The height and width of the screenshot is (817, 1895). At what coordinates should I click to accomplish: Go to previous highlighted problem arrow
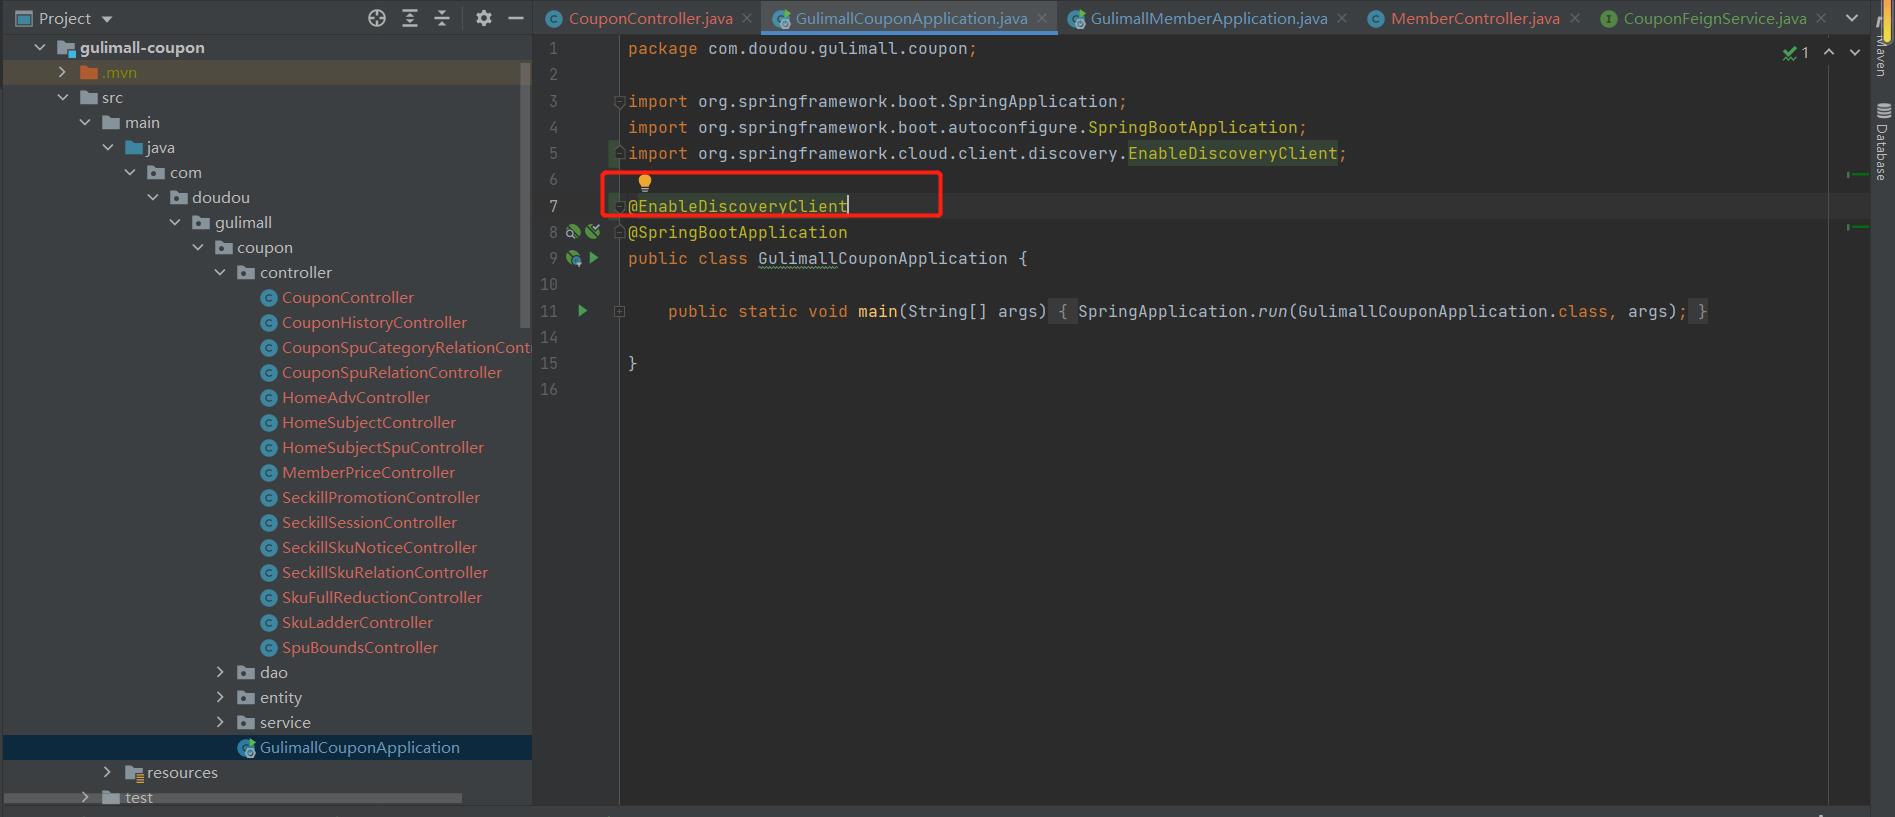click(x=1829, y=52)
